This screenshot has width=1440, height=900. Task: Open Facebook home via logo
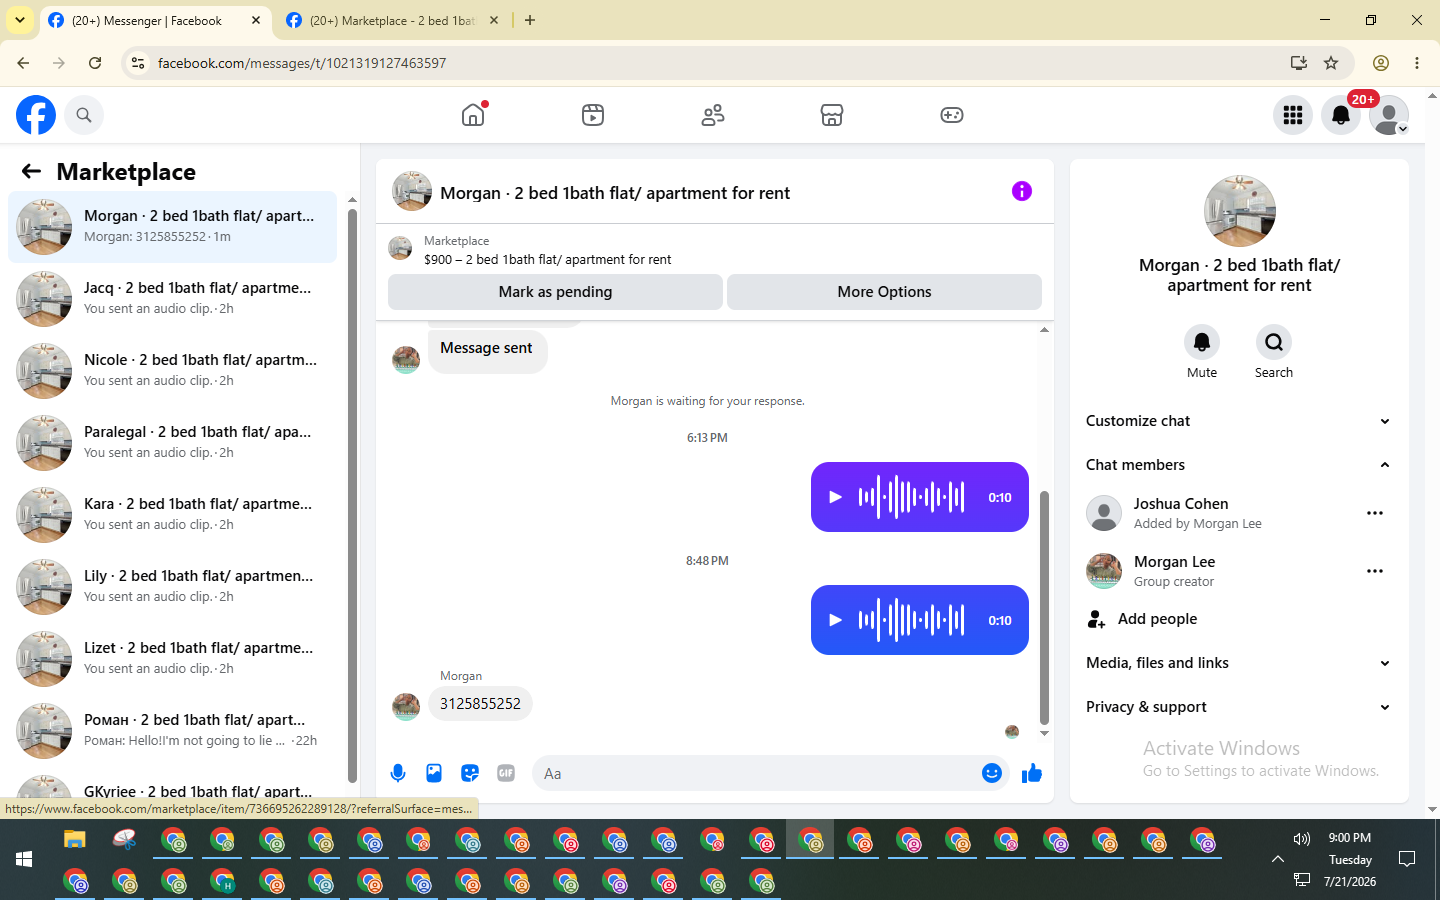coord(36,115)
